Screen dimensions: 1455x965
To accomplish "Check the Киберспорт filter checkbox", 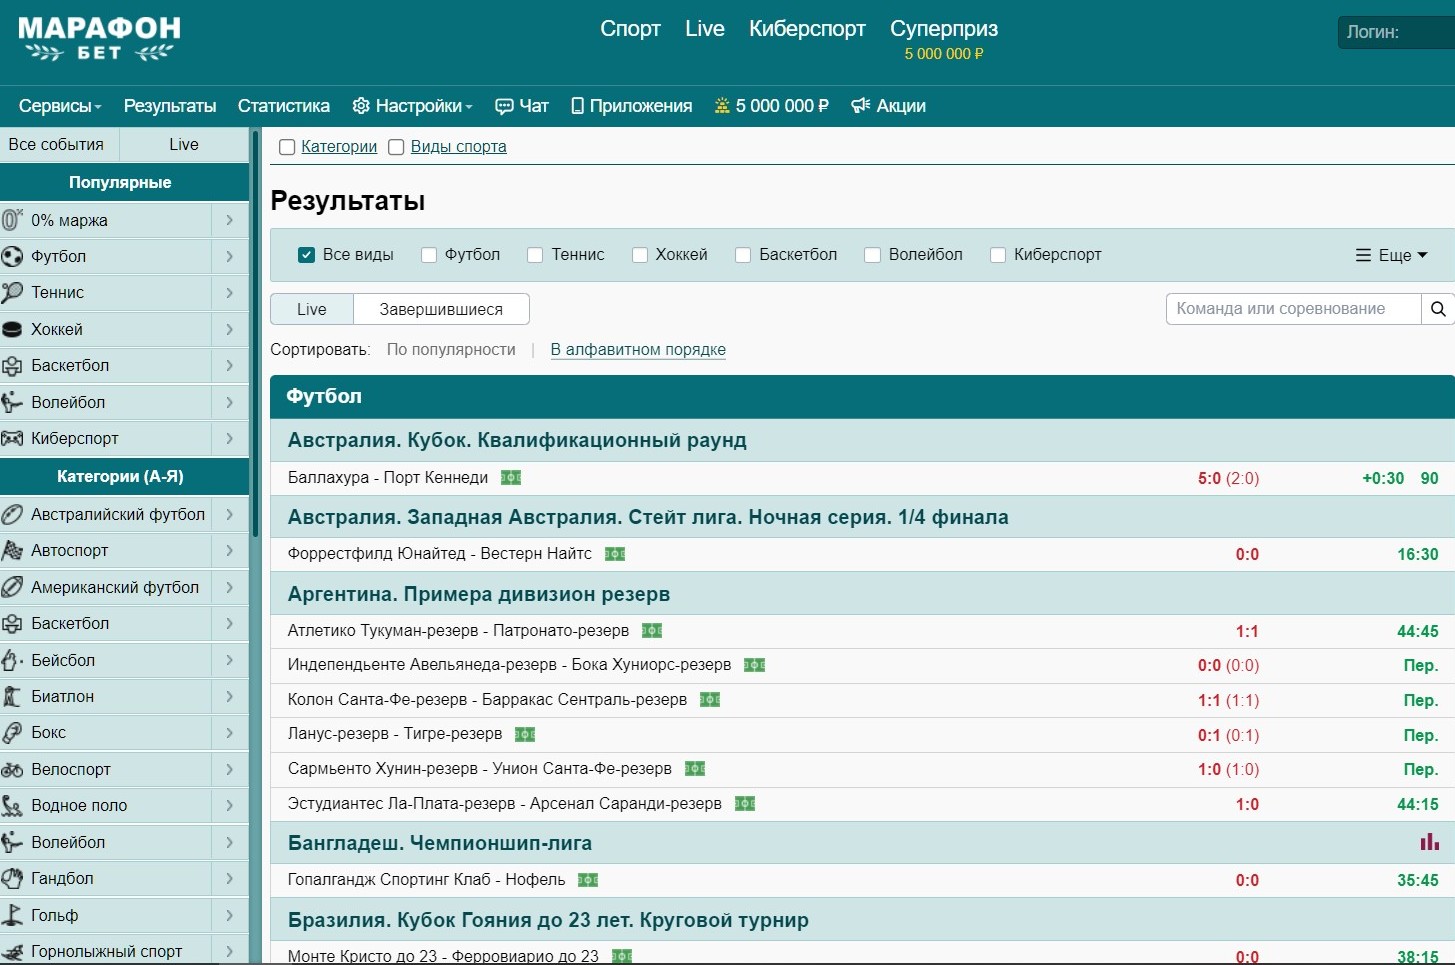I will 998,255.
